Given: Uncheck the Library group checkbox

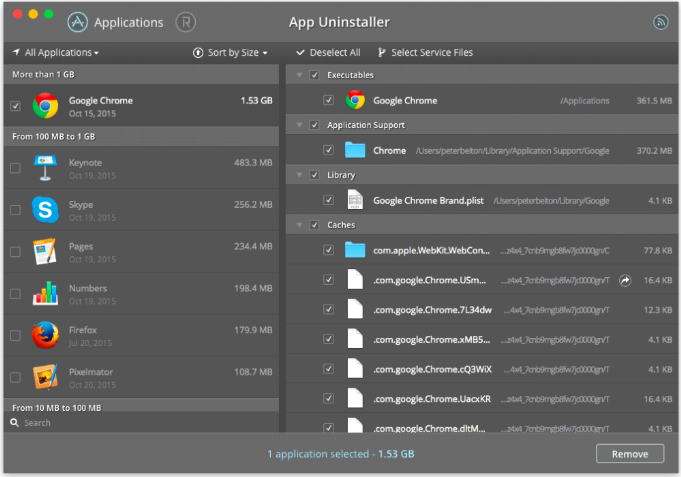Looking at the screenshot, I should pyautogui.click(x=314, y=175).
